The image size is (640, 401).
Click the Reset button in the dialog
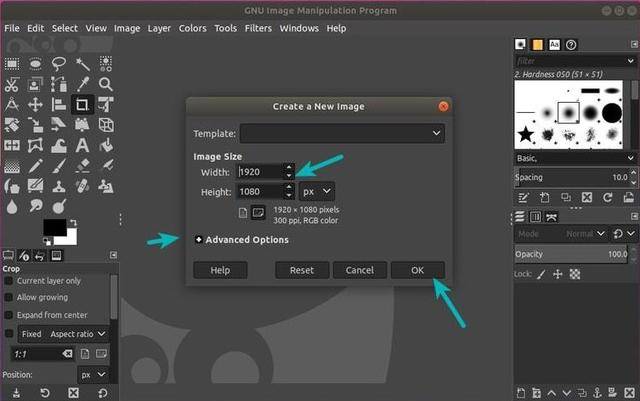coord(302,270)
